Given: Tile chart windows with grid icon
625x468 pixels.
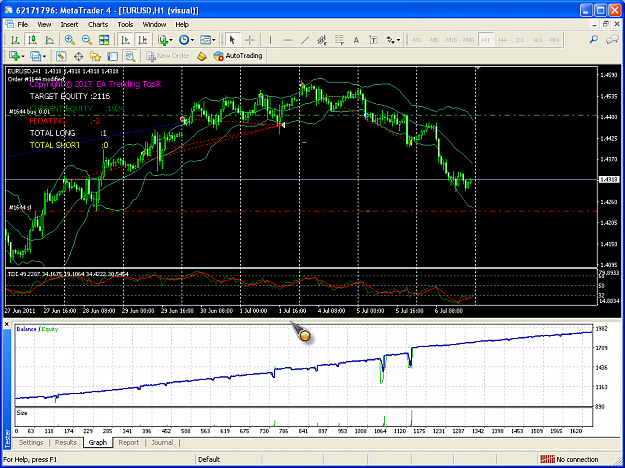Looking at the screenshot, I should [104, 40].
